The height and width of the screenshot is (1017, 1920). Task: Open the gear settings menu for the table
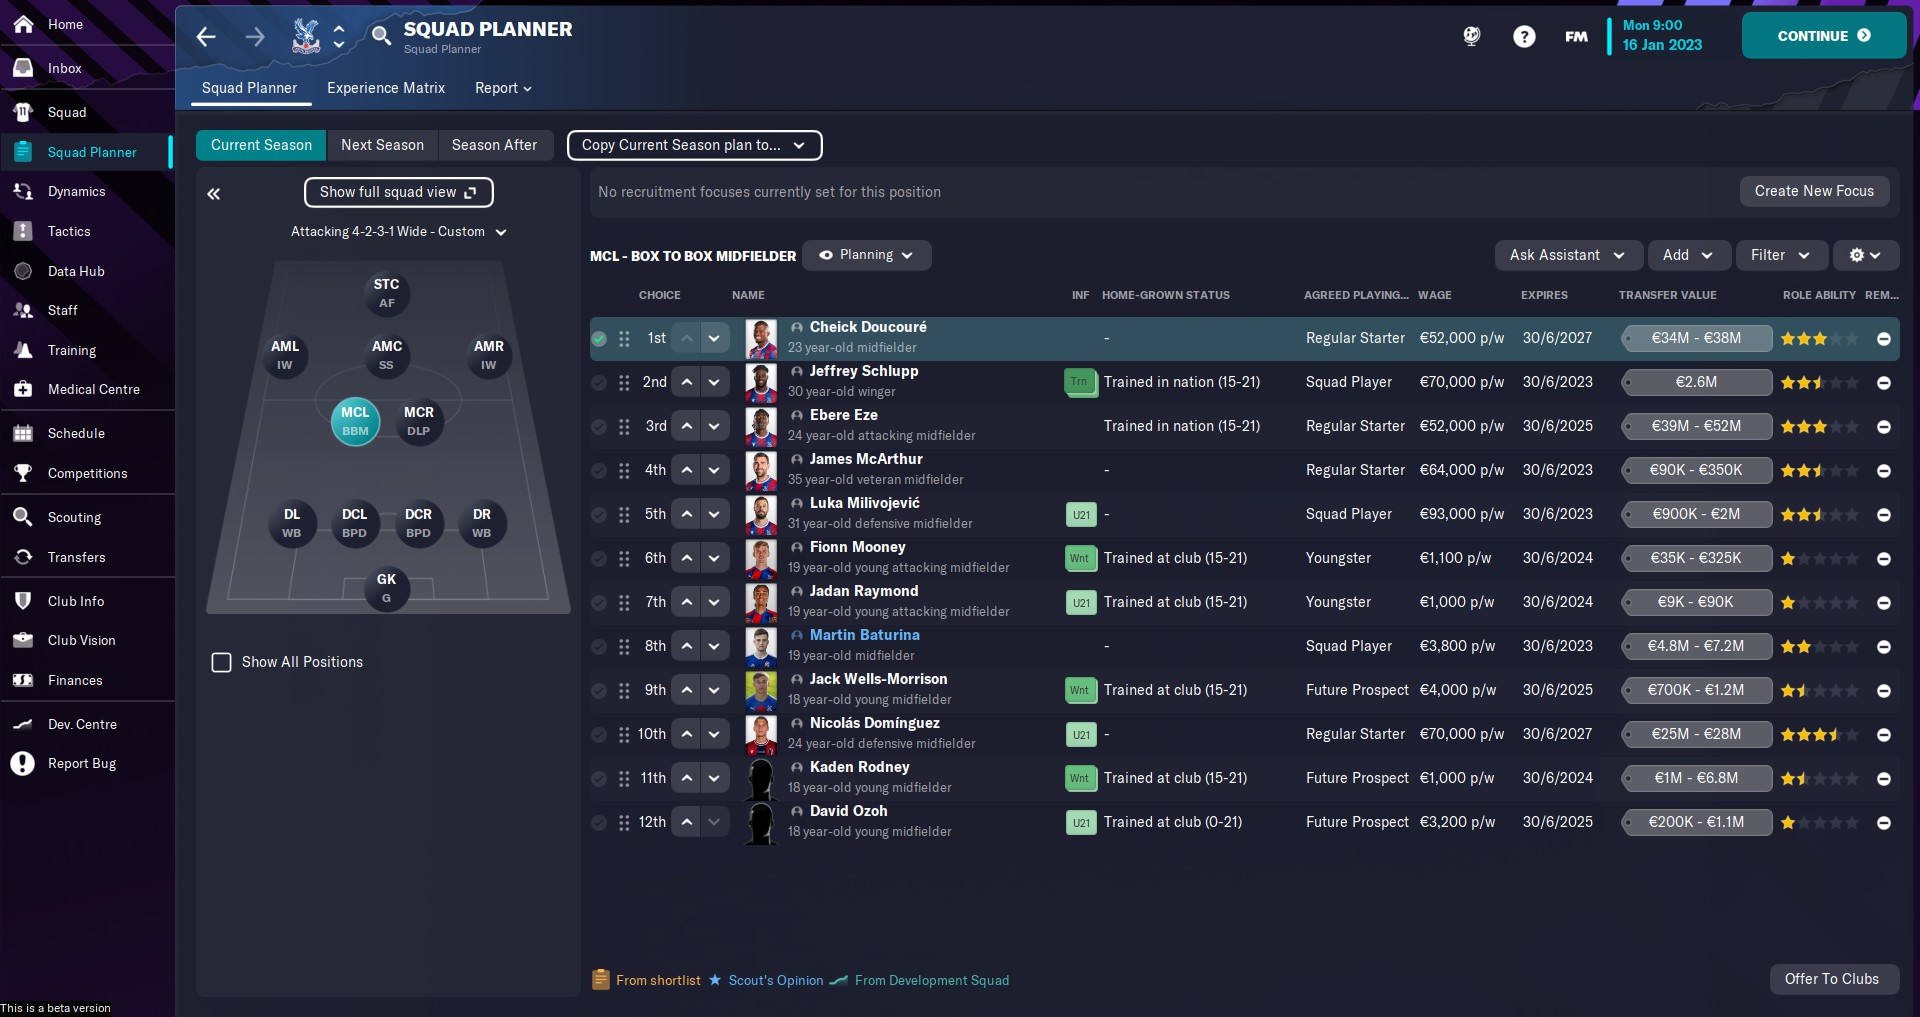click(x=1864, y=256)
